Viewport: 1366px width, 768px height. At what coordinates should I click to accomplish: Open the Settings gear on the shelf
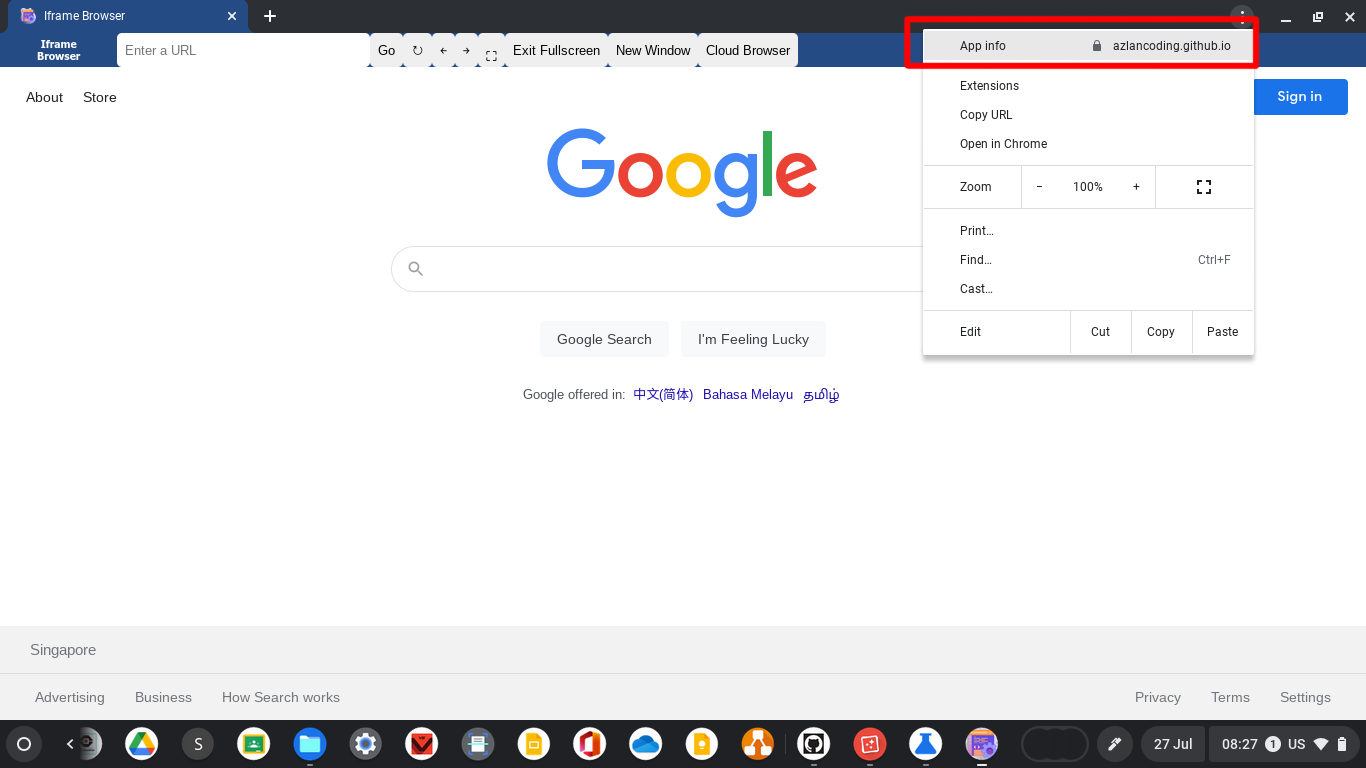pyautogui.click(x=366, y=744)
